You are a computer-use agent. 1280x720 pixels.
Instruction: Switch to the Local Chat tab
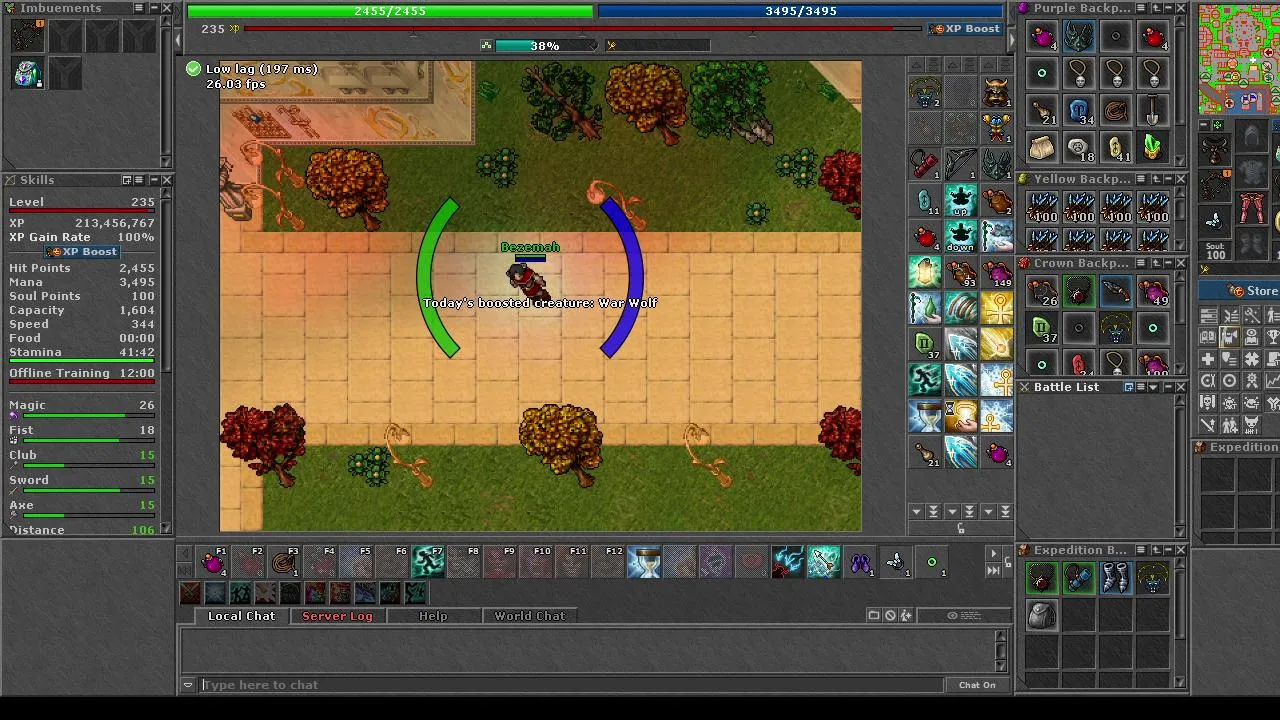point(241,616)
